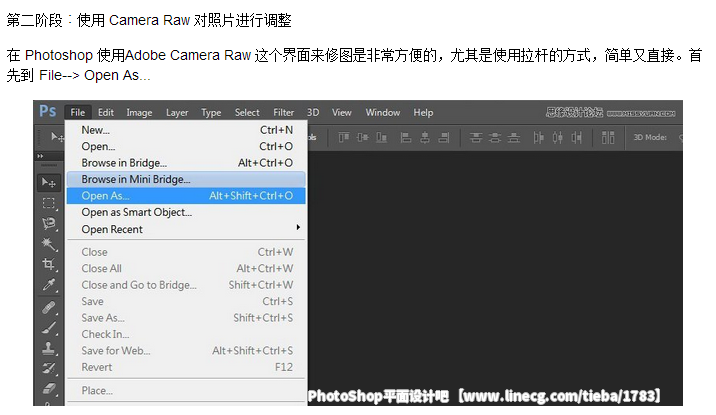Select the Magic Wand tool
Image resolution: width=716 pixels, height=415 pixels.
coord(48,244)
